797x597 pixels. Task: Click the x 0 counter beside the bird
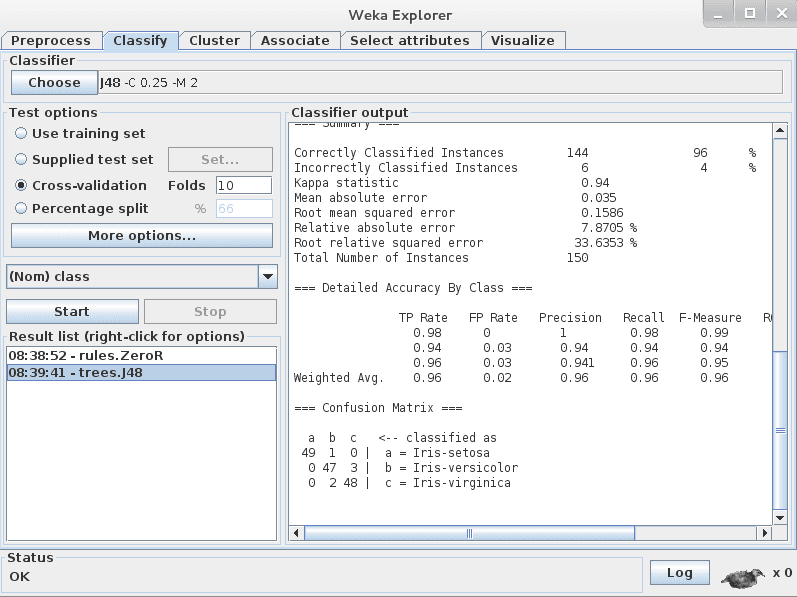pyautogui.click(x=782, y=573)
